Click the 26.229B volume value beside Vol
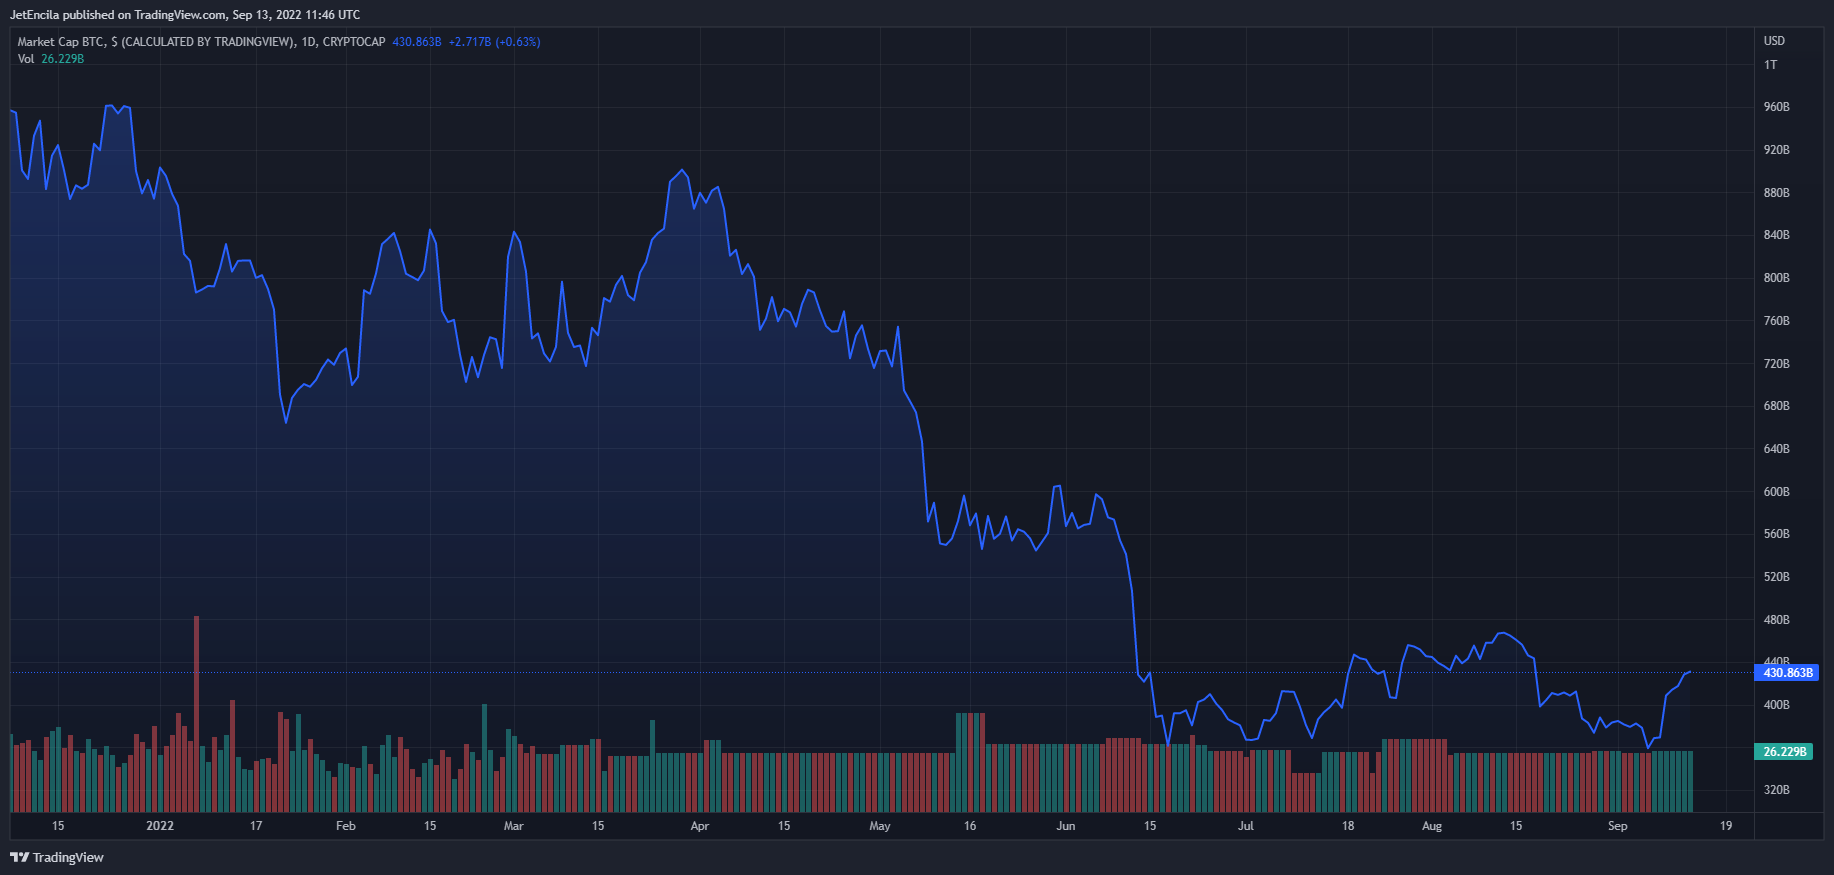The width and height of the screenshot is (1834, 875). 63,59
